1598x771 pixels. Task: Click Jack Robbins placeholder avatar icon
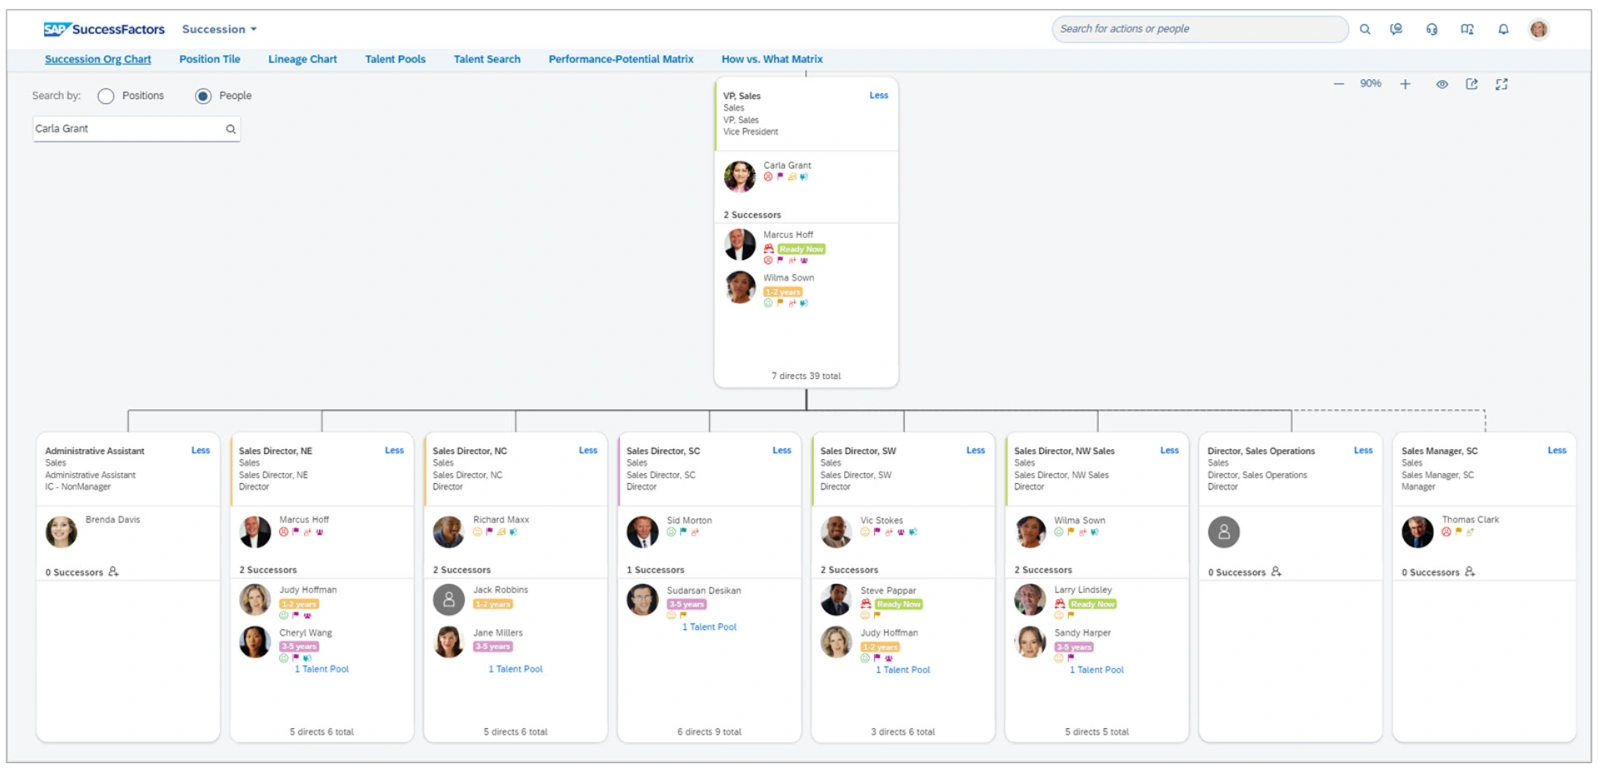449,600
